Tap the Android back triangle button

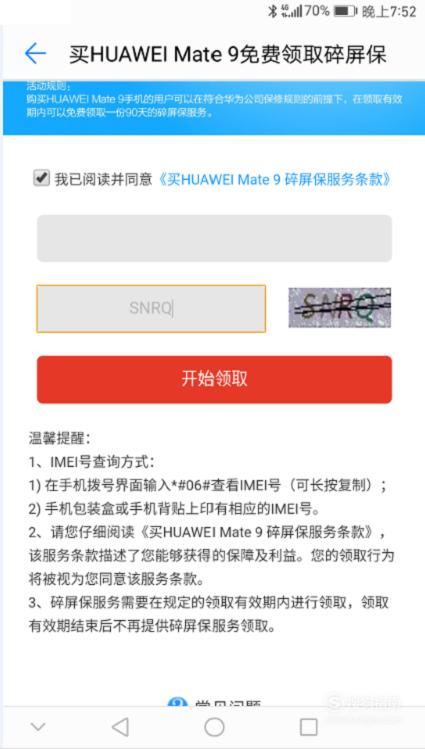pyautogui.click(x=120, y=727)
